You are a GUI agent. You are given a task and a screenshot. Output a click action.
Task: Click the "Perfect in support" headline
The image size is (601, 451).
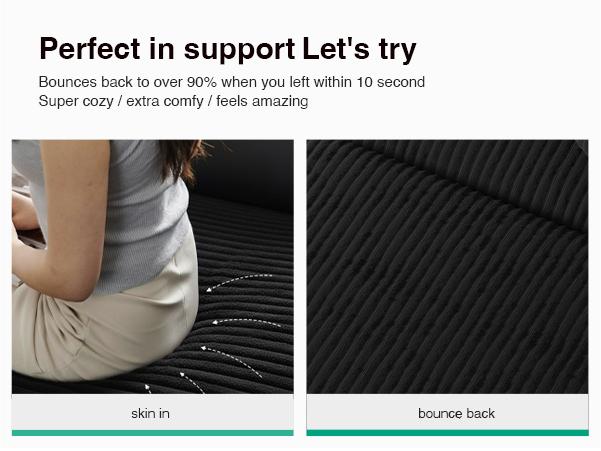[x=167, y=49]
